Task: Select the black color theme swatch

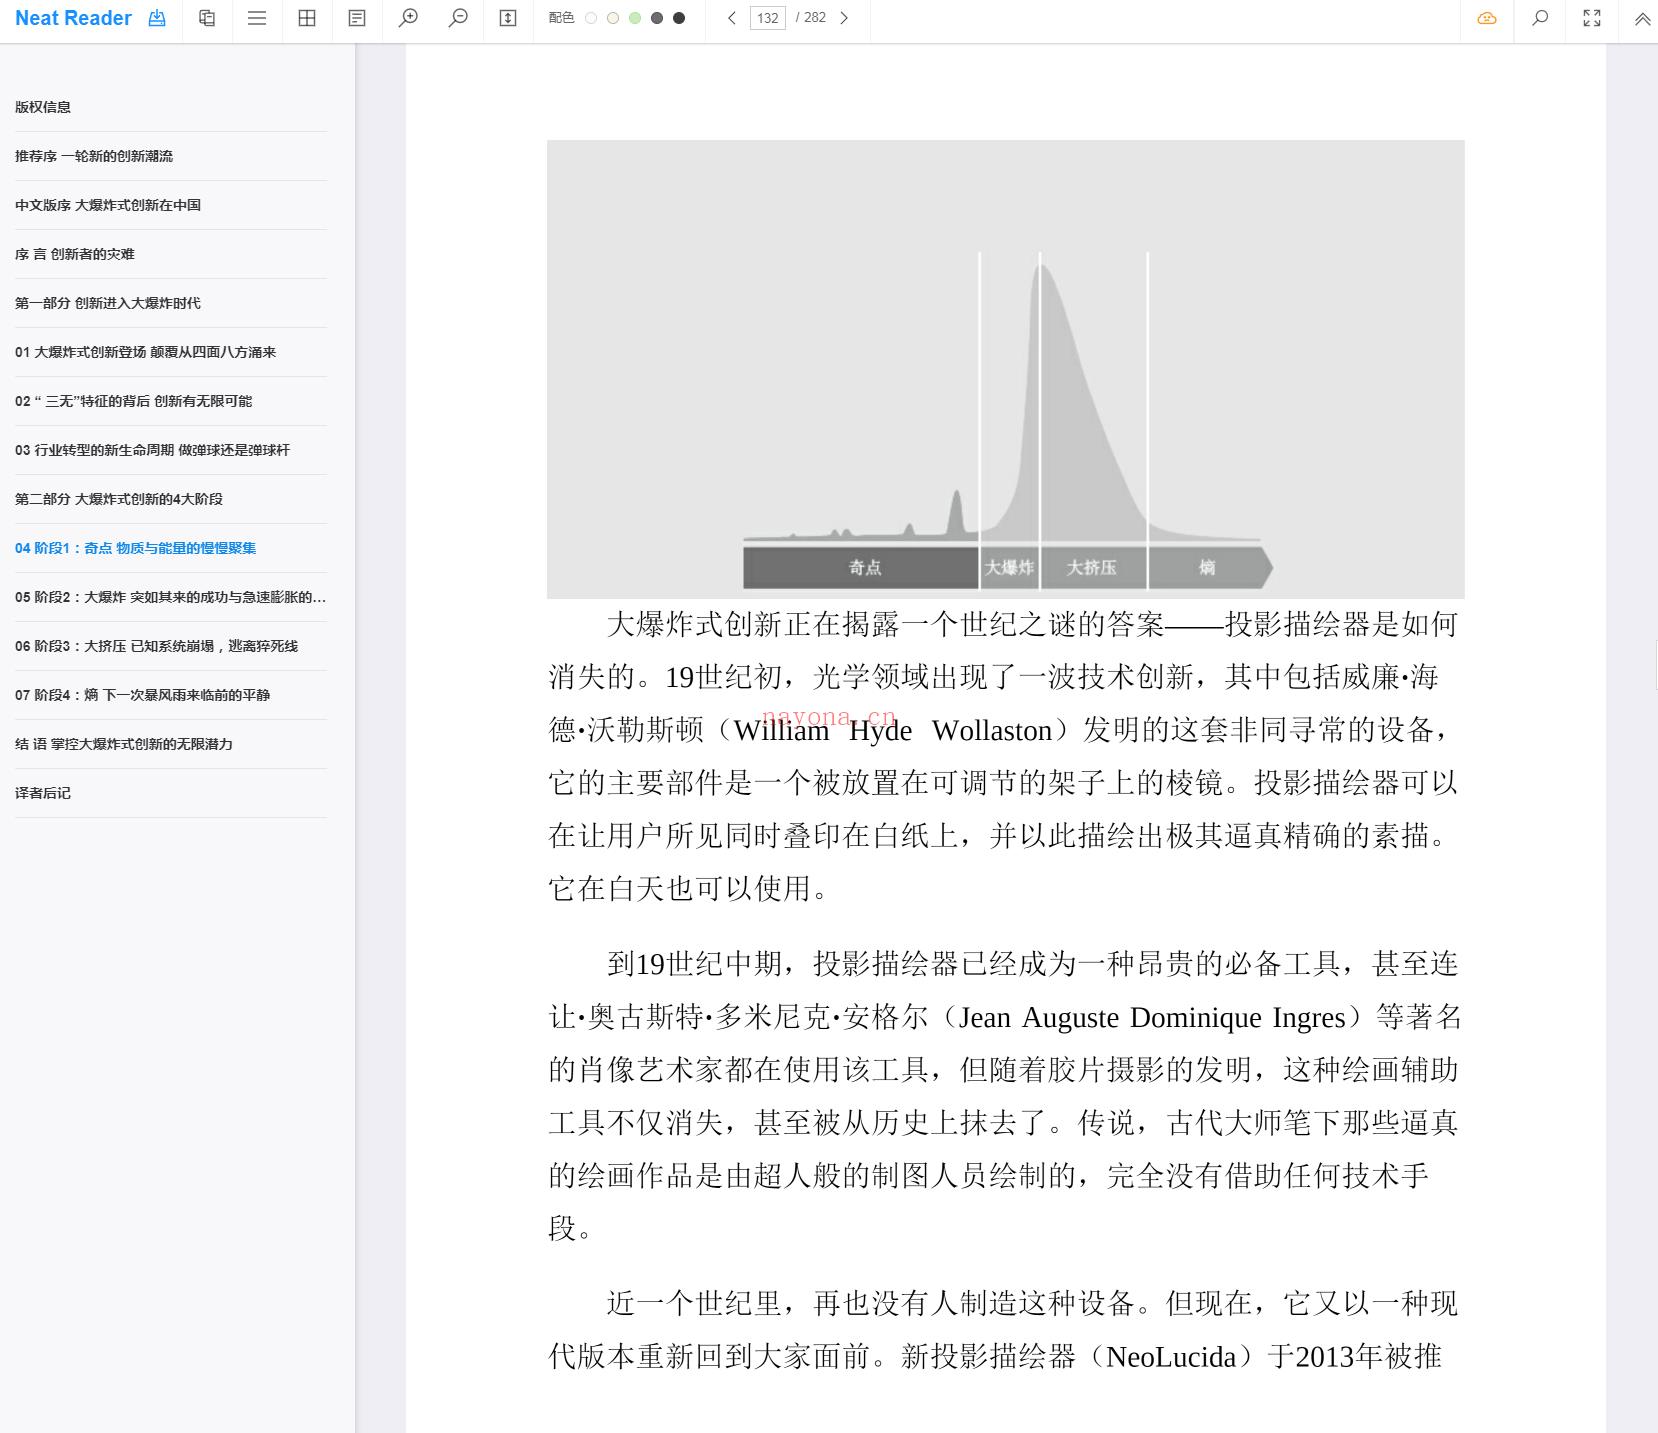Action: 679,18
